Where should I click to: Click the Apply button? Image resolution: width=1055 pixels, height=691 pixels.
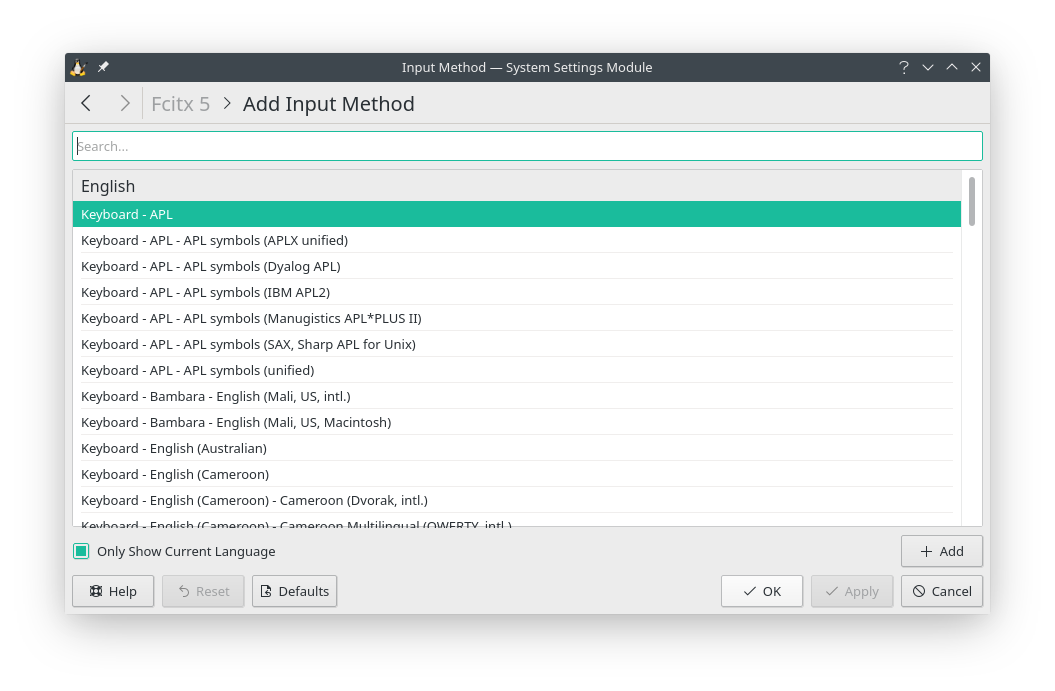click(x=852, y=591)
